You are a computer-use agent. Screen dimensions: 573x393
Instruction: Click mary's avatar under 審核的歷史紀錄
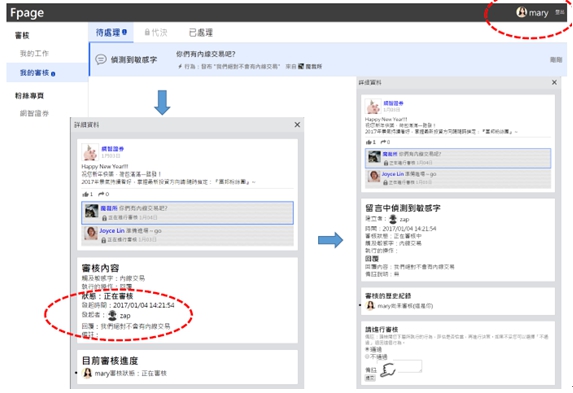coord(370,306)
